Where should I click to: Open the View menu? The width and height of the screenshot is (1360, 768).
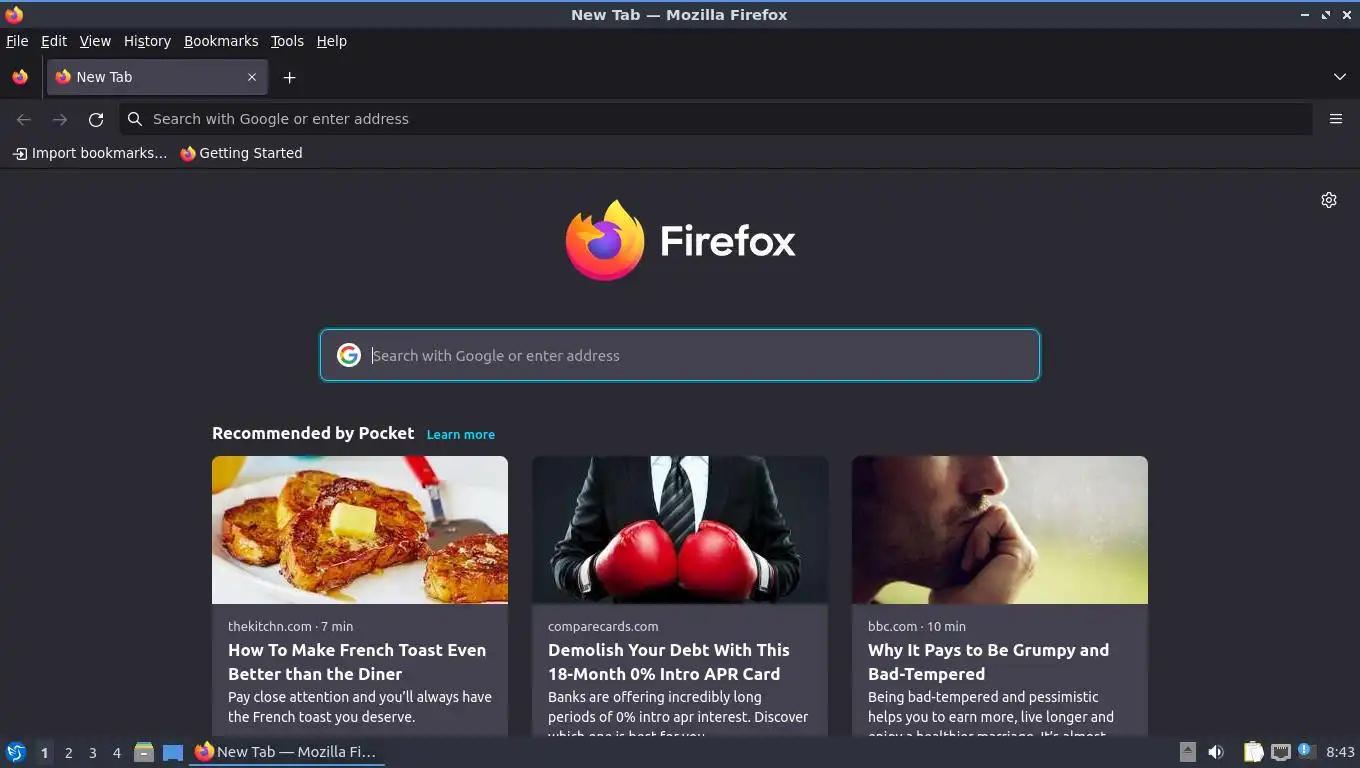pos(95,41)
